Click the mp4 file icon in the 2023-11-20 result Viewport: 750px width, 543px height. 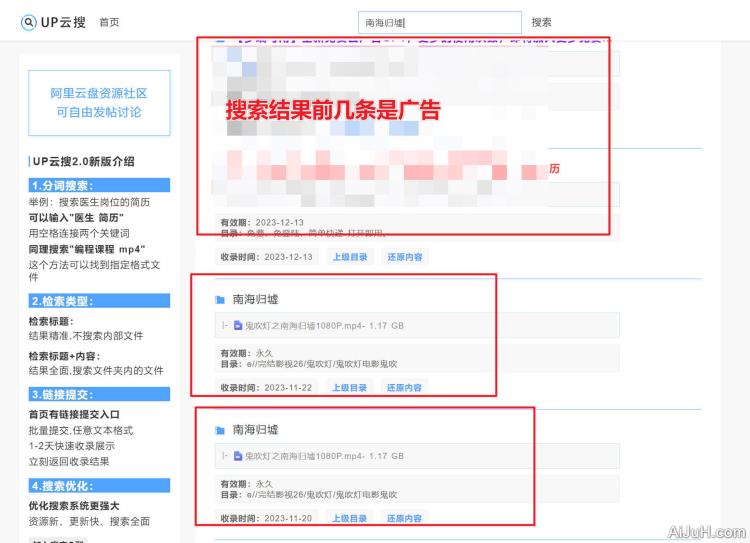[238, 456]
